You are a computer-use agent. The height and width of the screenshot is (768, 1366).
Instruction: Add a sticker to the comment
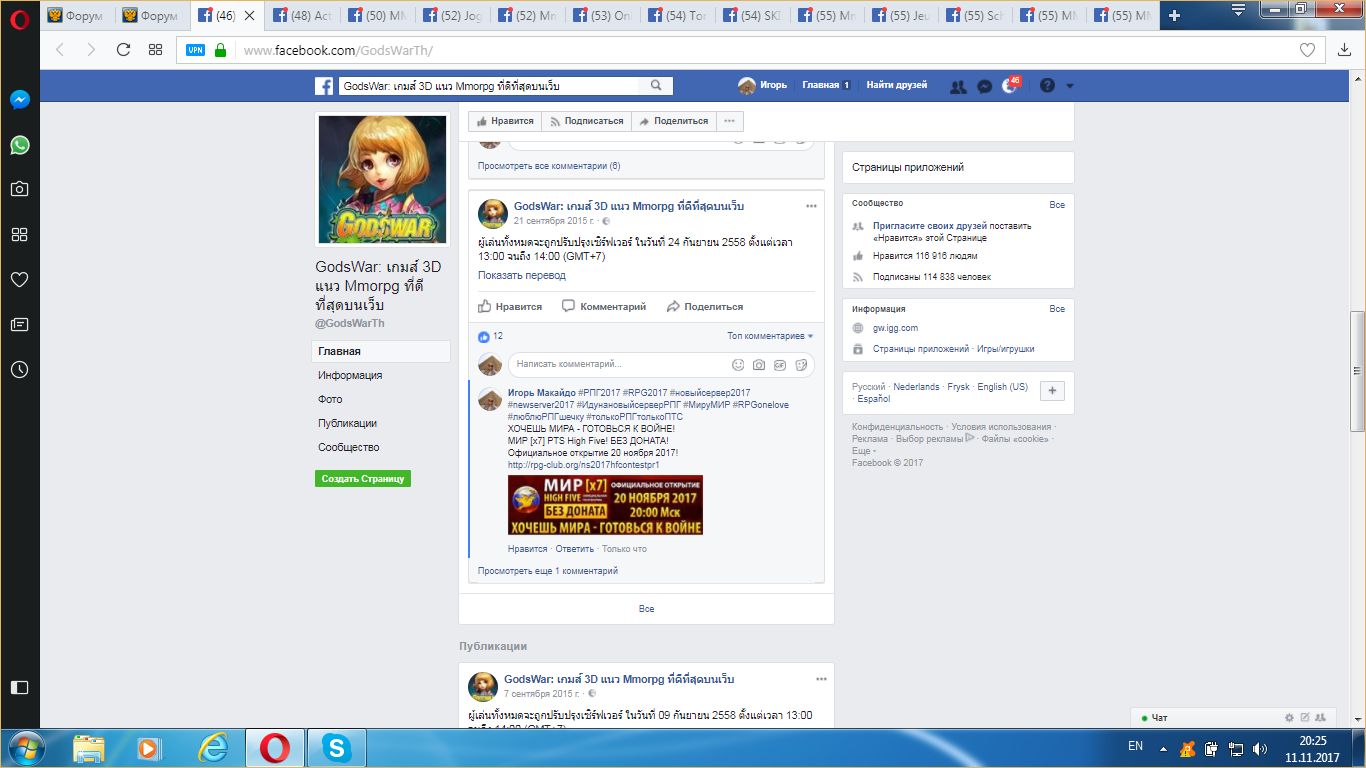coord(801,365)
